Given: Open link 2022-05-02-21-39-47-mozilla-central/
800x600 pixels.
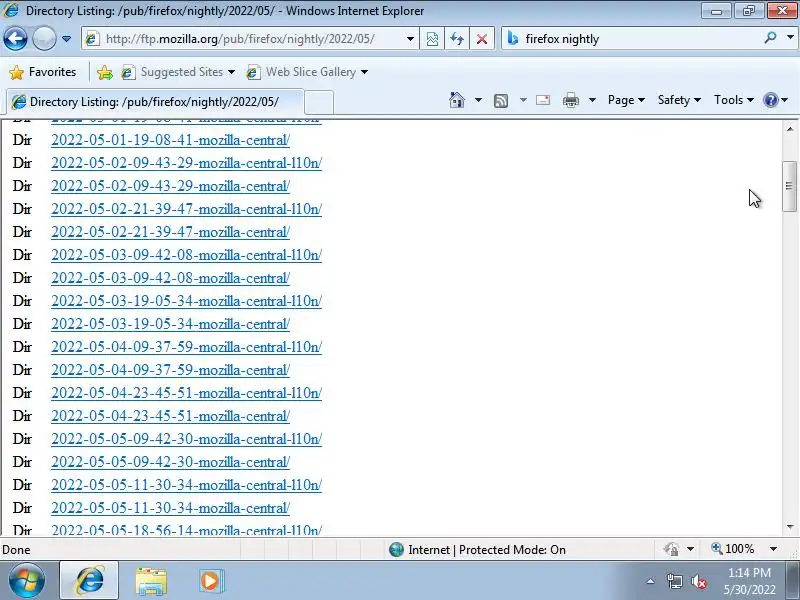Looking at the screenshot, I should [170, 232].
